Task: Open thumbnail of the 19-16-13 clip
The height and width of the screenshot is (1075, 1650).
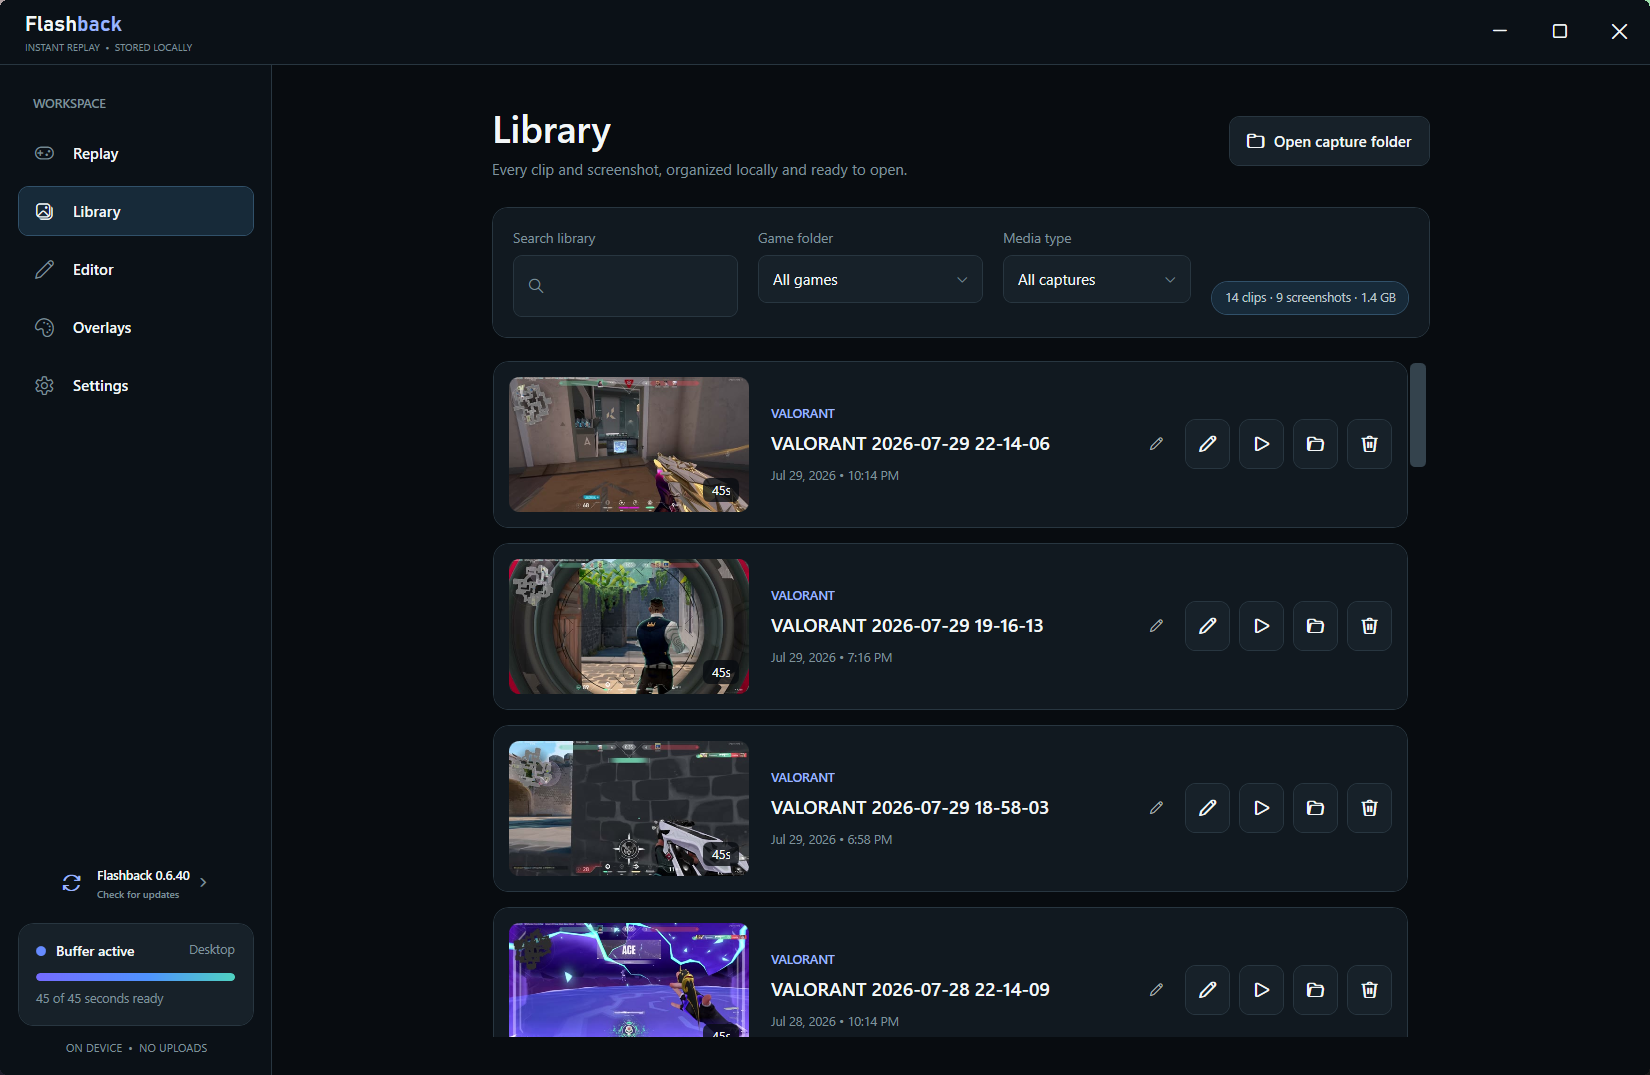Action: (629, 626)
